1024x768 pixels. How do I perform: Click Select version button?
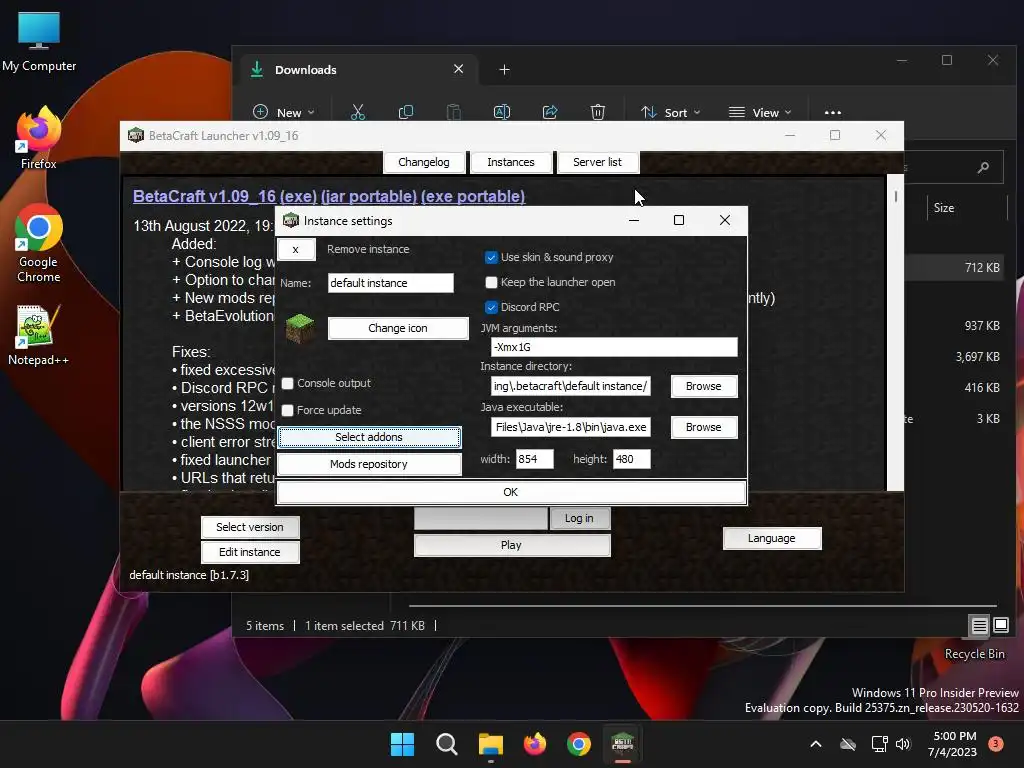(x=250, y=527)
